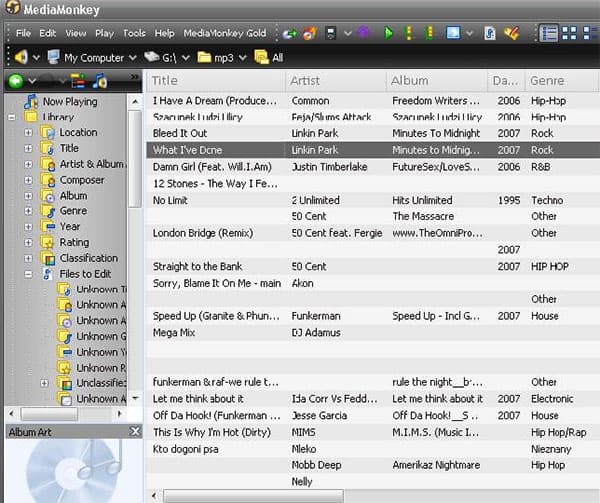Select the Composer tree item

(82, 180)
